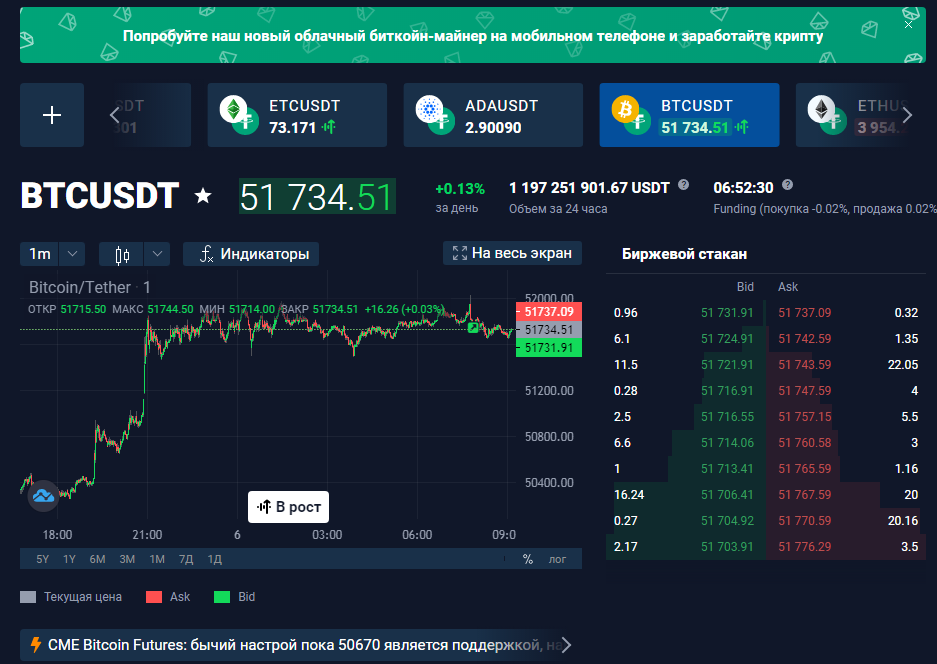The image size is (937, 664).
Task: Set chart range to 5Y
Action: 42,559
